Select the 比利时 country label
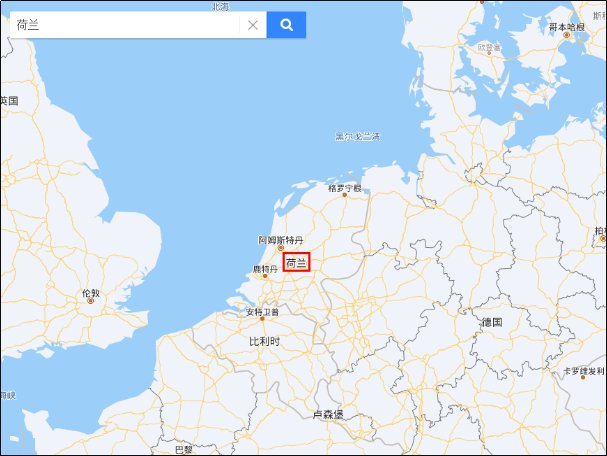 (x=264, y=341)
